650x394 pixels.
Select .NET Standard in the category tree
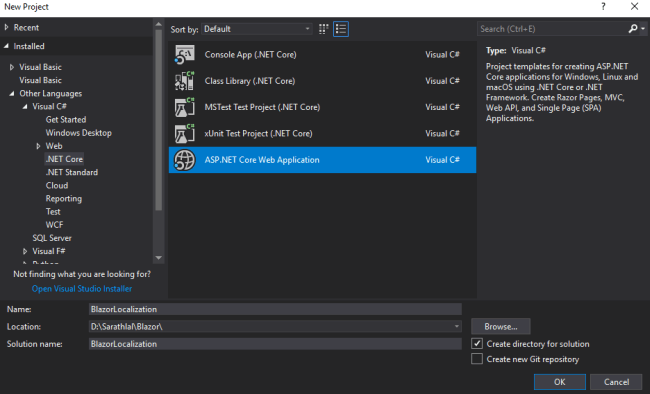click(x=72, y=172)
